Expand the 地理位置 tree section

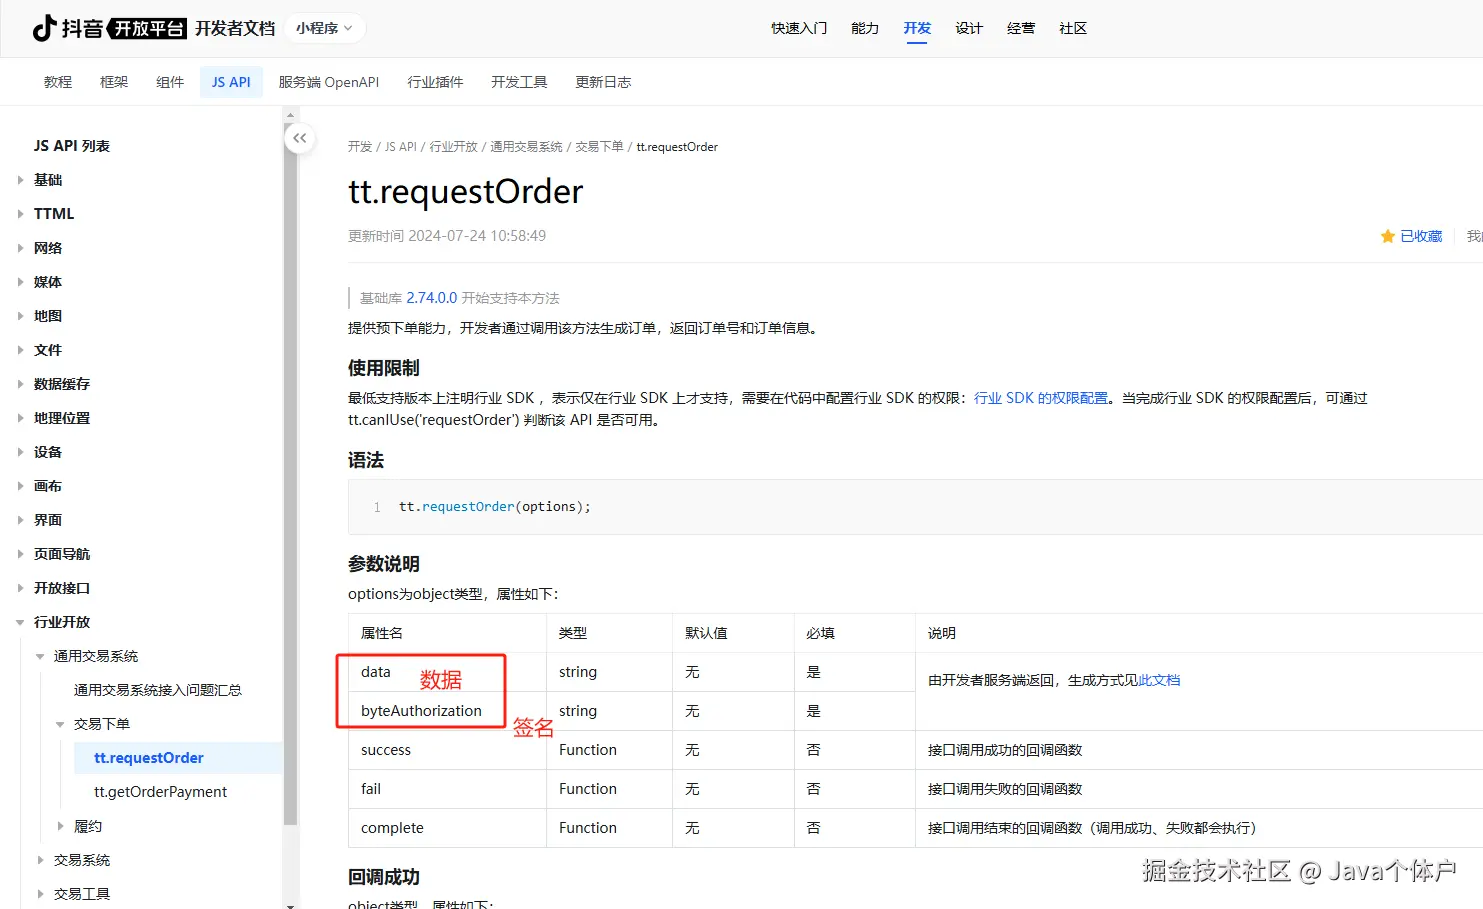pos(20,418)
